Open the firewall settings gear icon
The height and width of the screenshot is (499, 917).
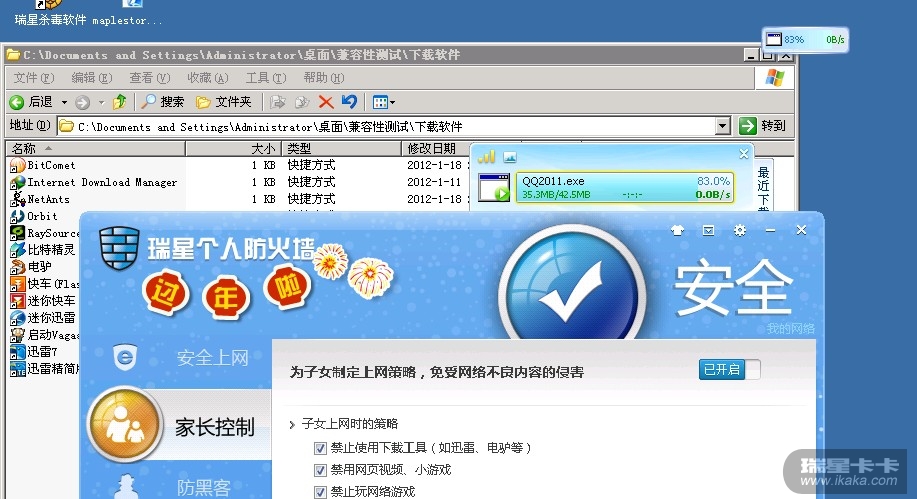tap(740, 230)
